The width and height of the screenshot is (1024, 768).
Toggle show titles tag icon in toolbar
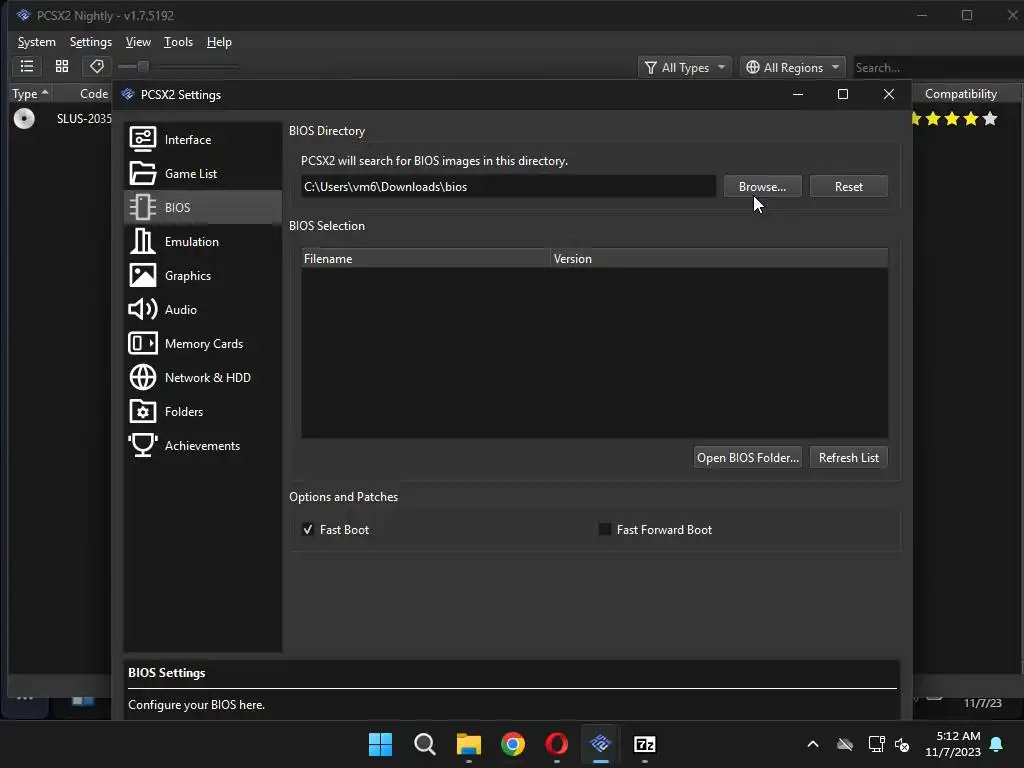[x=97, y=66]
